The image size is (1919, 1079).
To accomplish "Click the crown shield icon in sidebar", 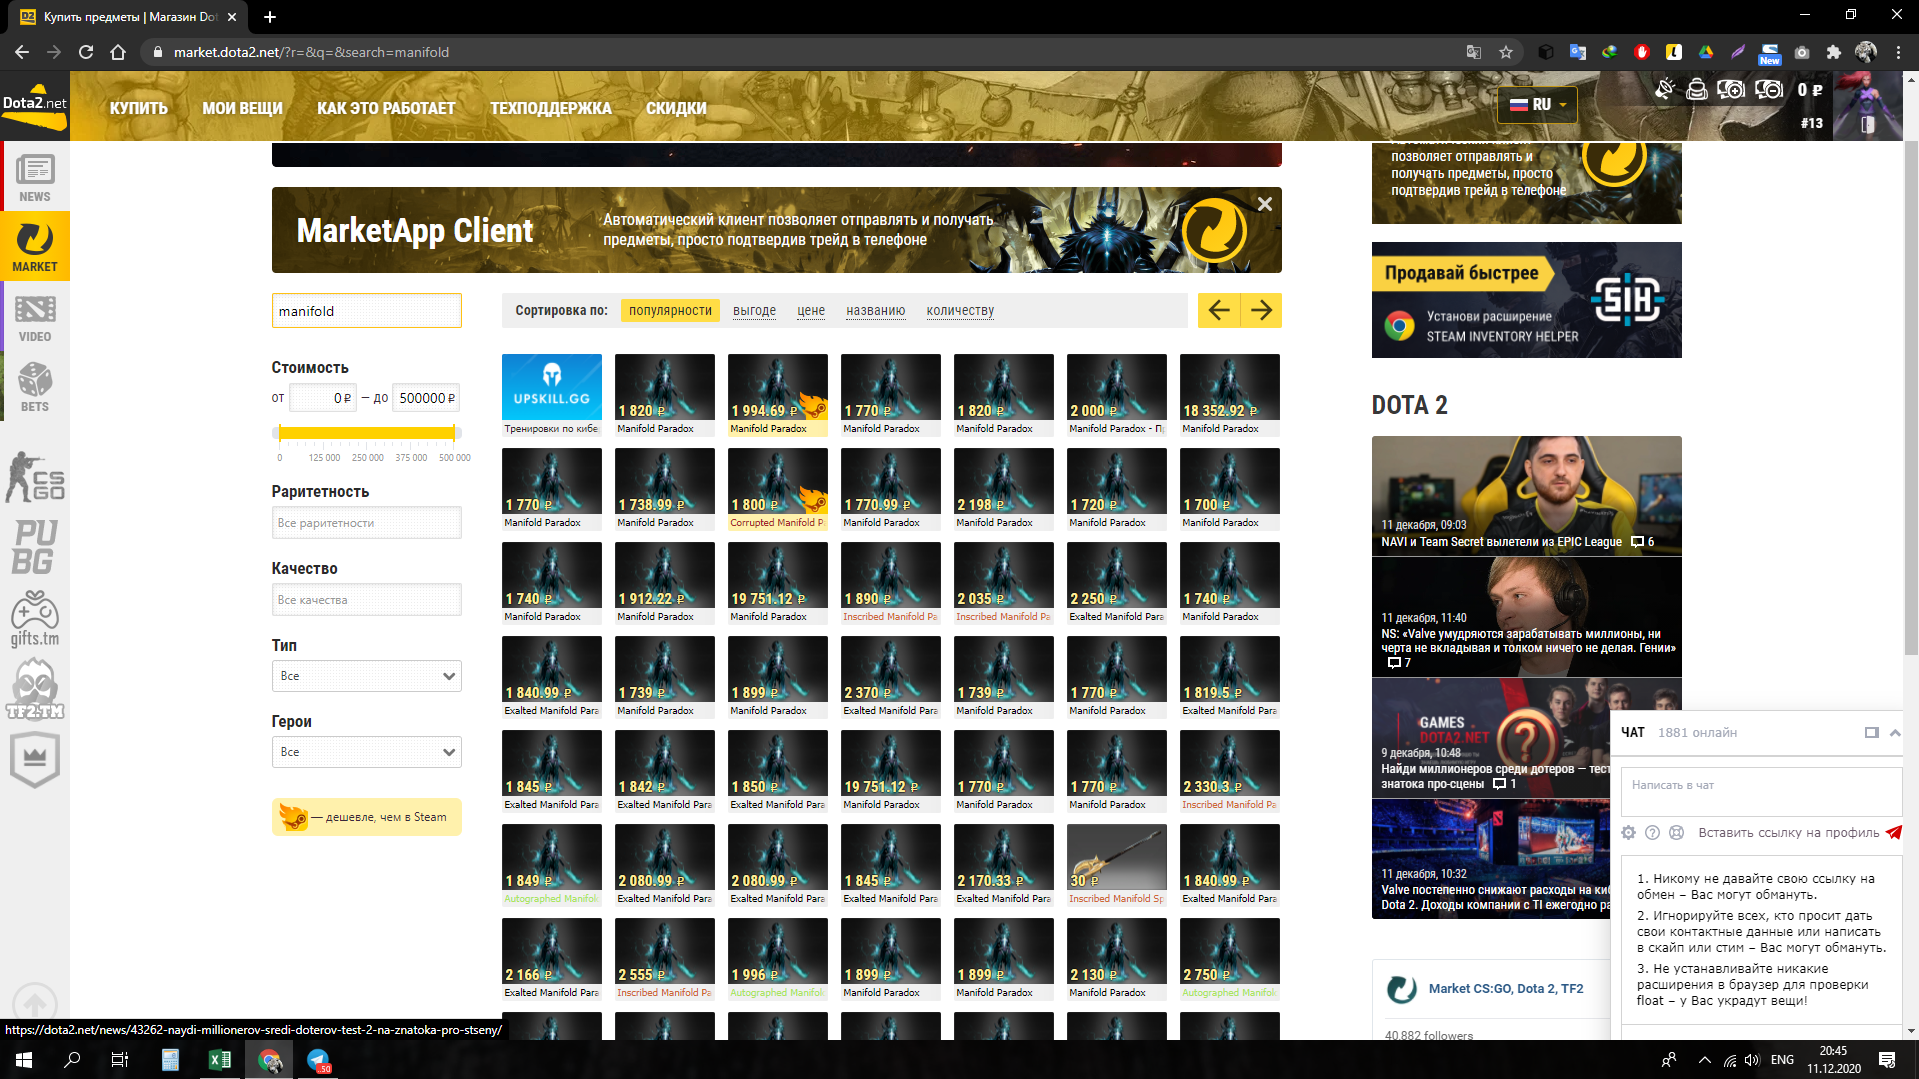I will pyautogui.click(x=34, y=758).
